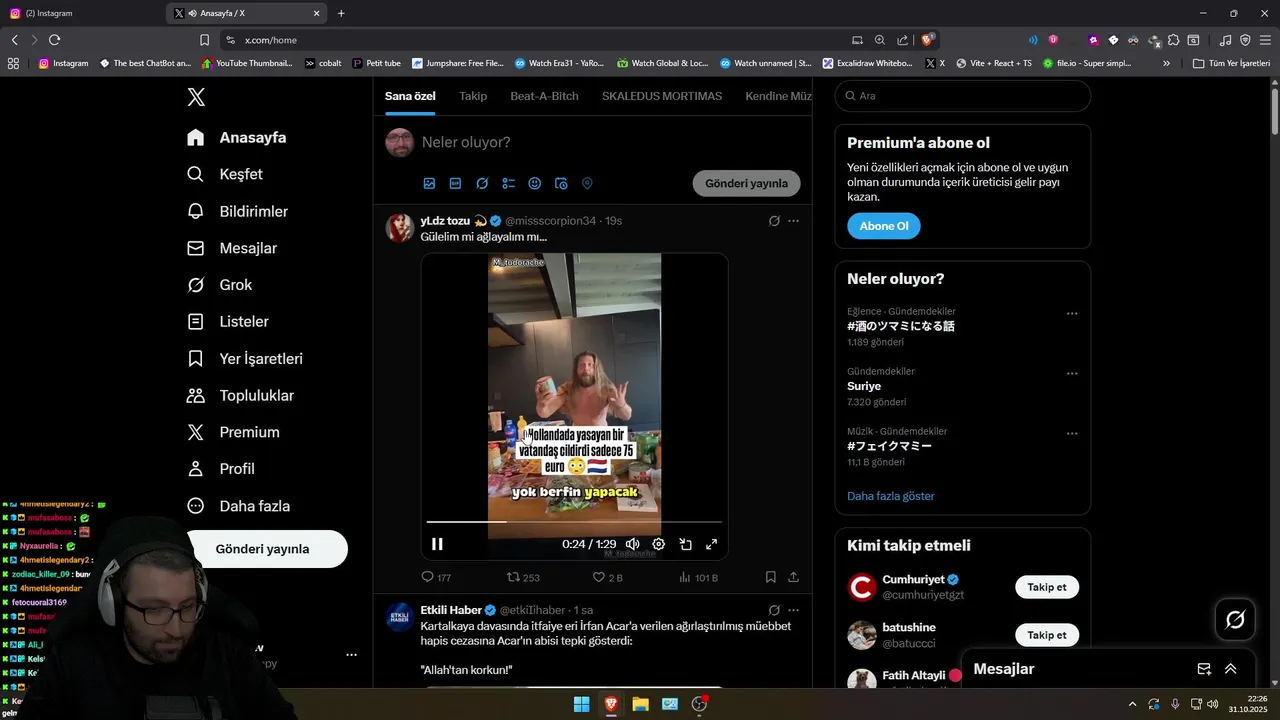1280x720 pixels.
Task: Open the floating Grok button
Action: 1235,620
